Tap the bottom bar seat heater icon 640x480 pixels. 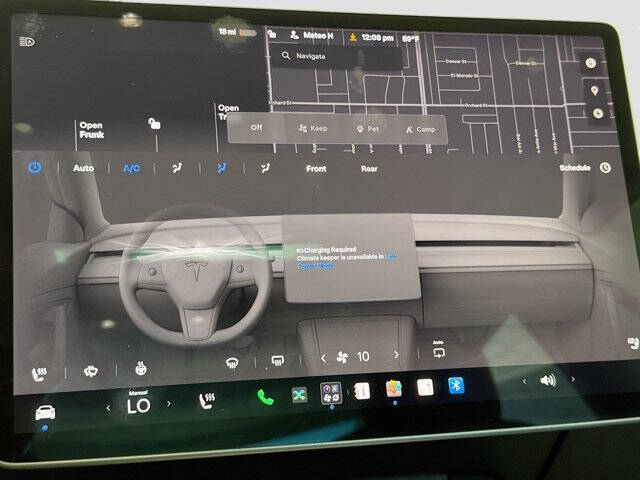point(207,400)
